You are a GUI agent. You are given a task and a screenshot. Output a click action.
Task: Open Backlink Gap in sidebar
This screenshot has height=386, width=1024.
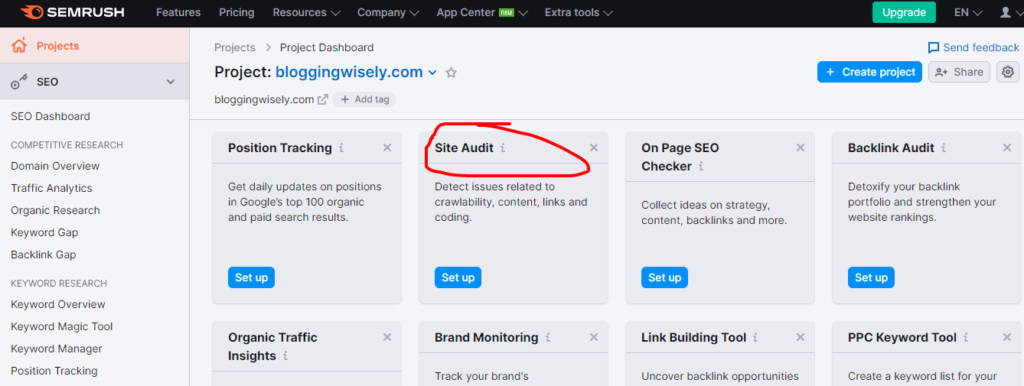tap(43, 255)
